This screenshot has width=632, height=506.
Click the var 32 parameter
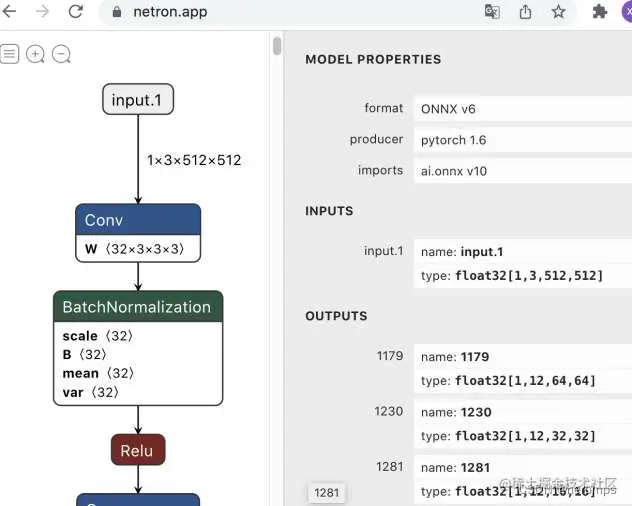click(x=91, y=392)
